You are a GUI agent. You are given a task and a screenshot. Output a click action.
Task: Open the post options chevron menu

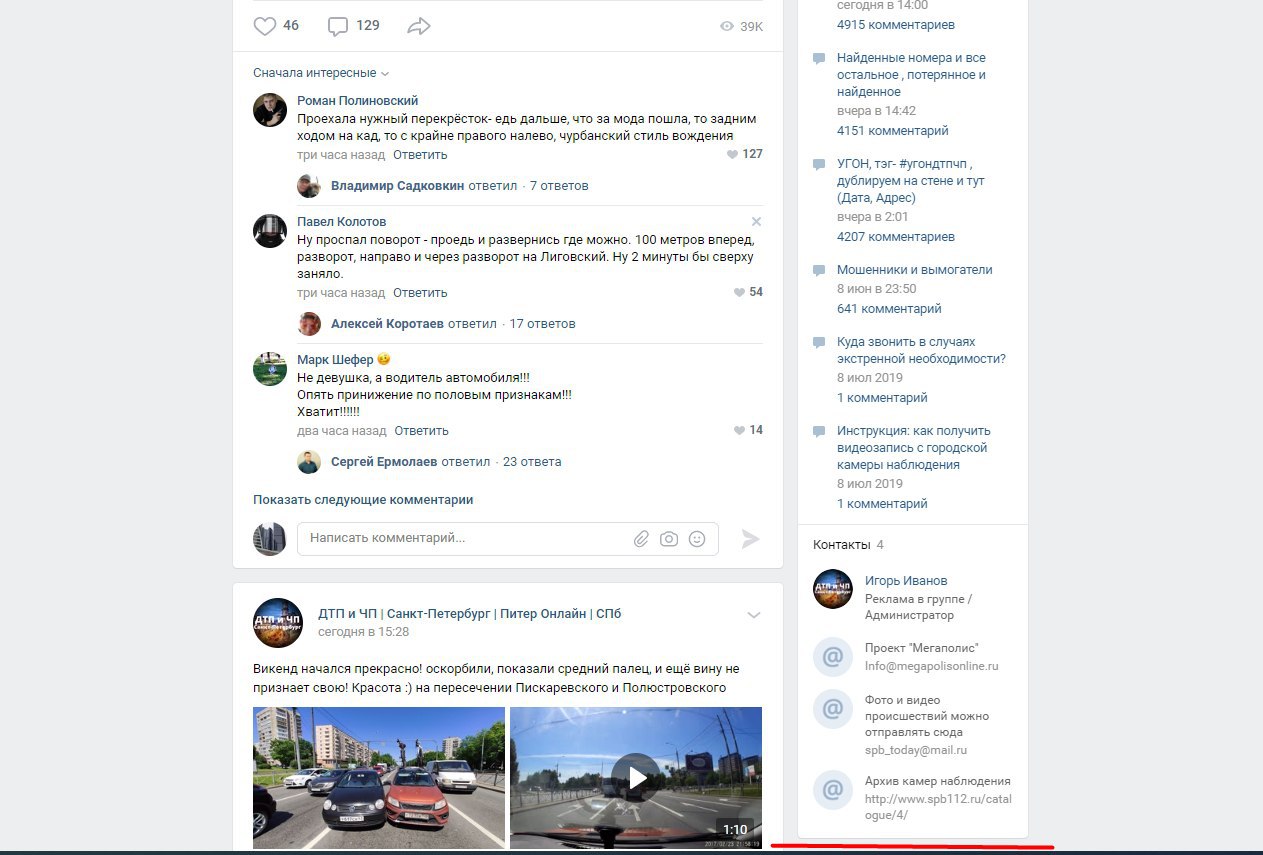pyautogui.click(x=754, y=615)
